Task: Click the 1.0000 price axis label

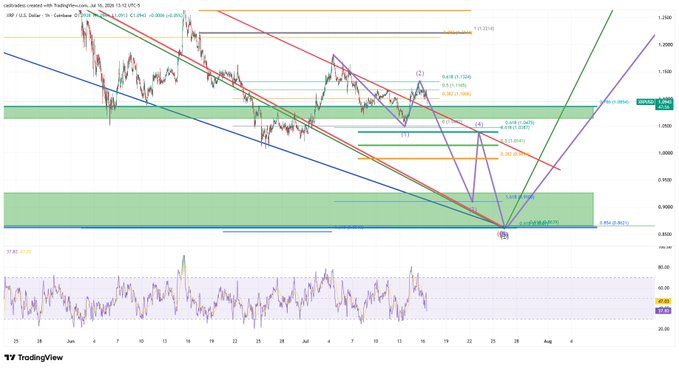Action: [x=665, y=153]
